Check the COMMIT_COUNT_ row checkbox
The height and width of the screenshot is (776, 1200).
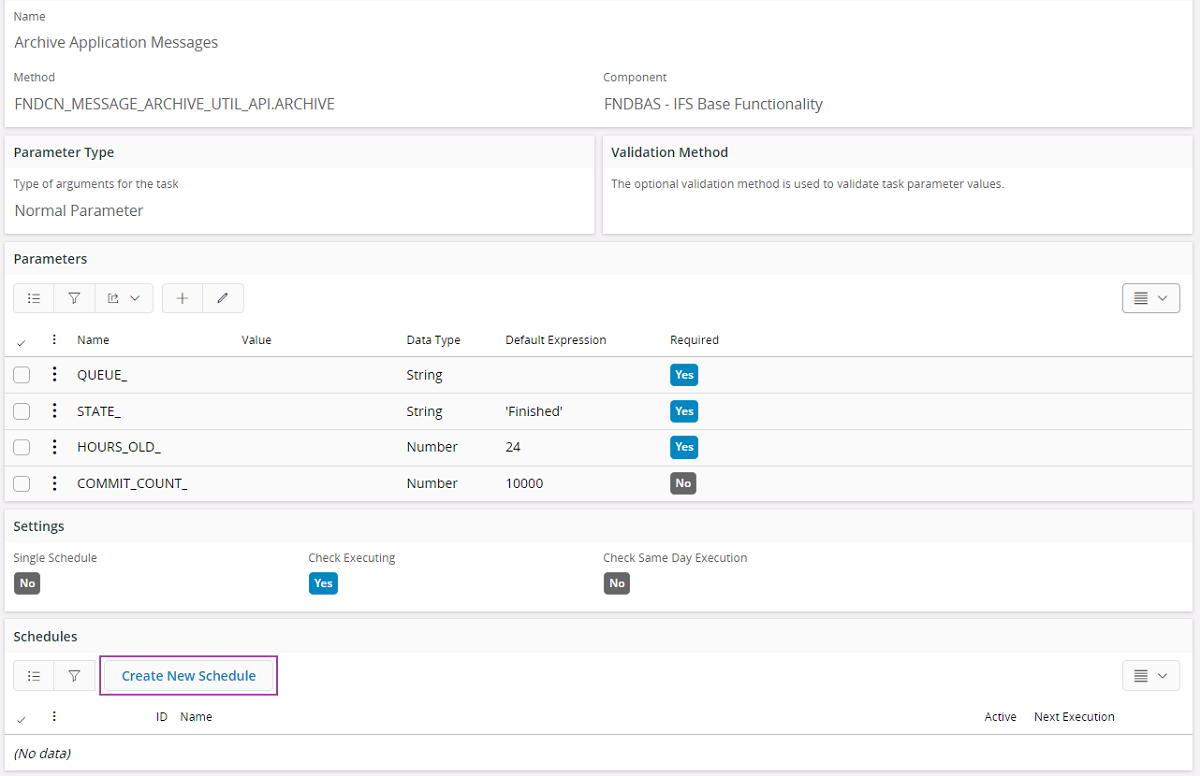[22, 483]
